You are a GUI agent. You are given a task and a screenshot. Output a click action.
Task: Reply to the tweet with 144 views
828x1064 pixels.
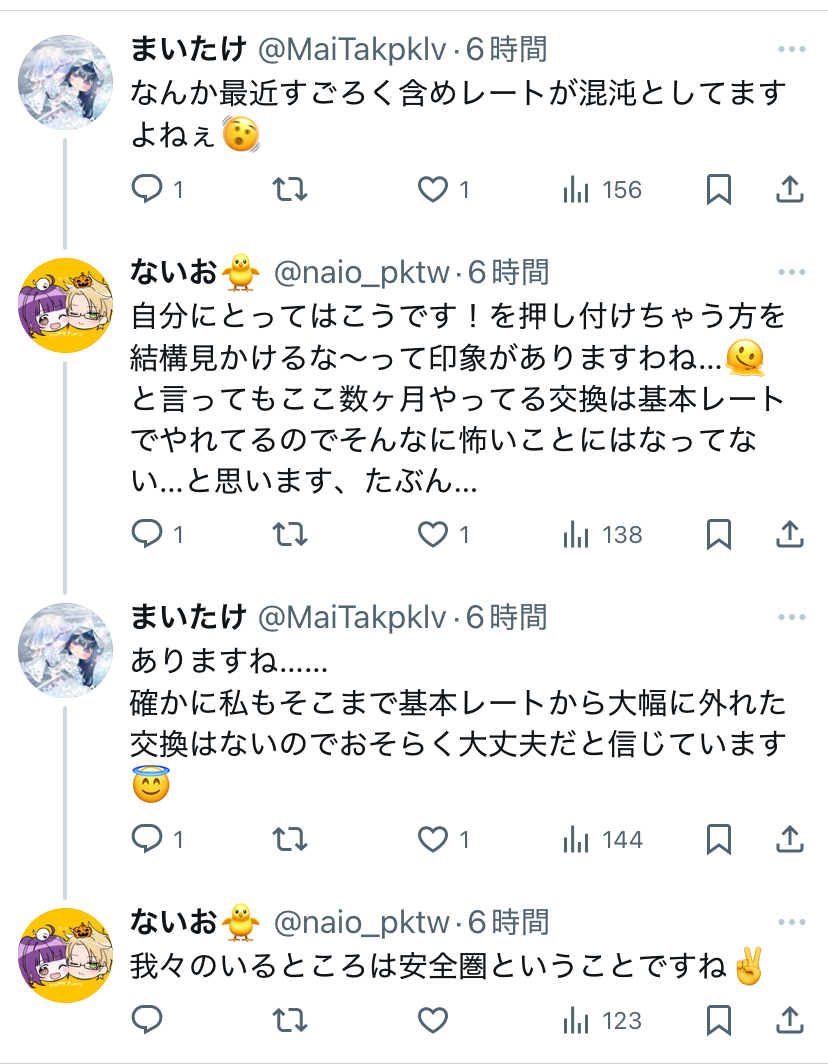tap(148, 839)
